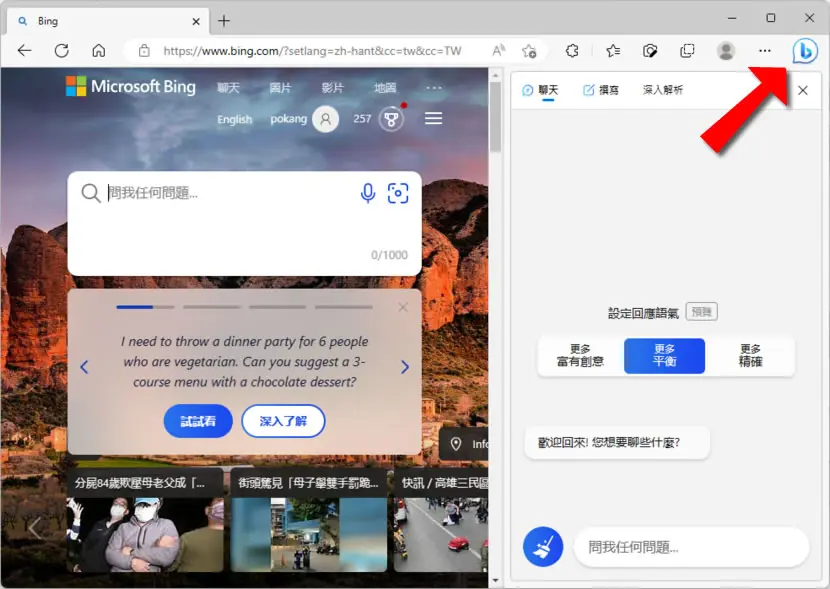Open the hamburger menu on Bing page
The width and height of the screenshot is (830, 589).
click(x=434, y=119)
